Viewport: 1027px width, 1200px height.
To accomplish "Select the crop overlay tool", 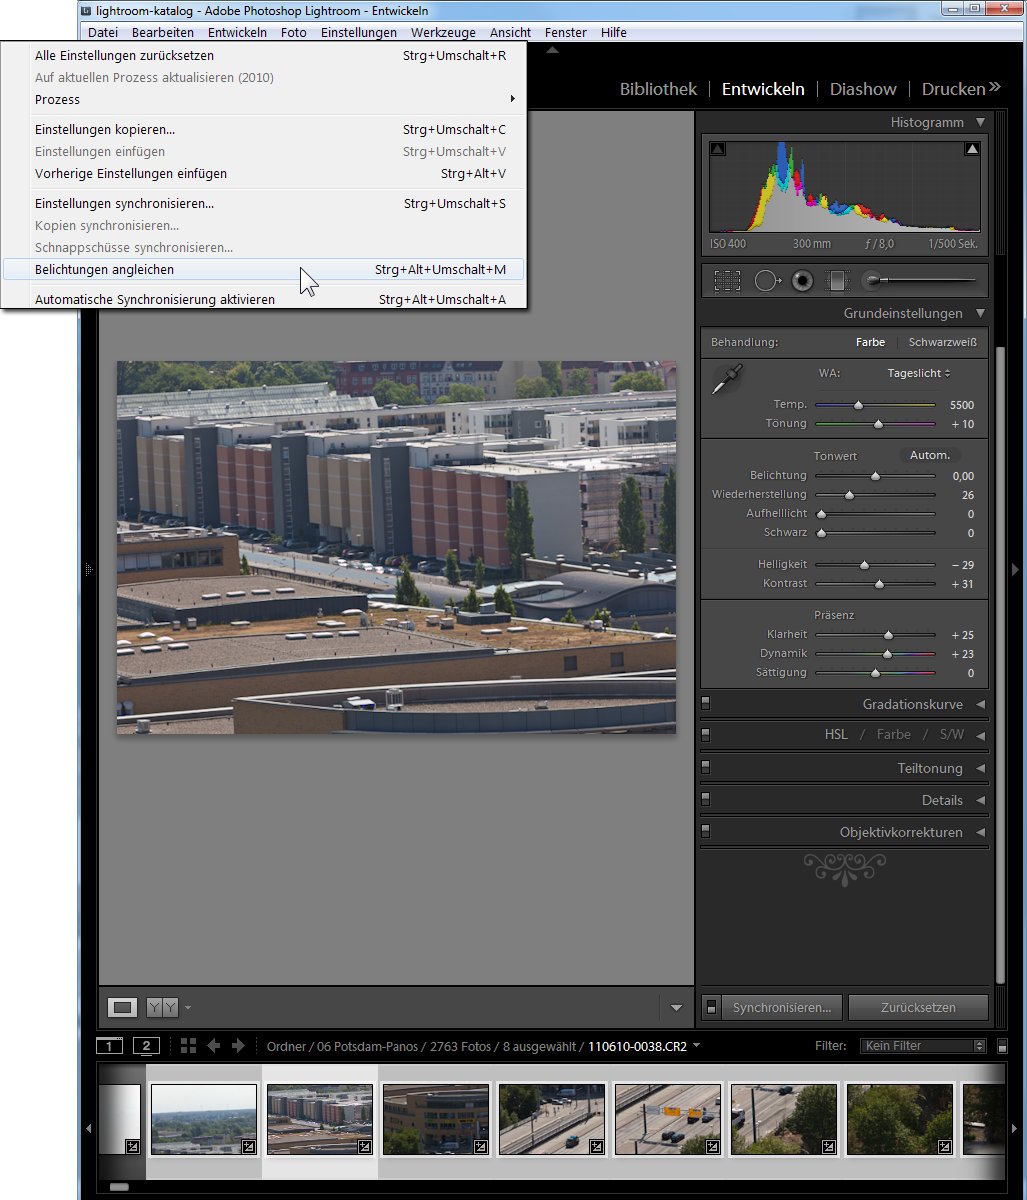I will coord(727,281).
